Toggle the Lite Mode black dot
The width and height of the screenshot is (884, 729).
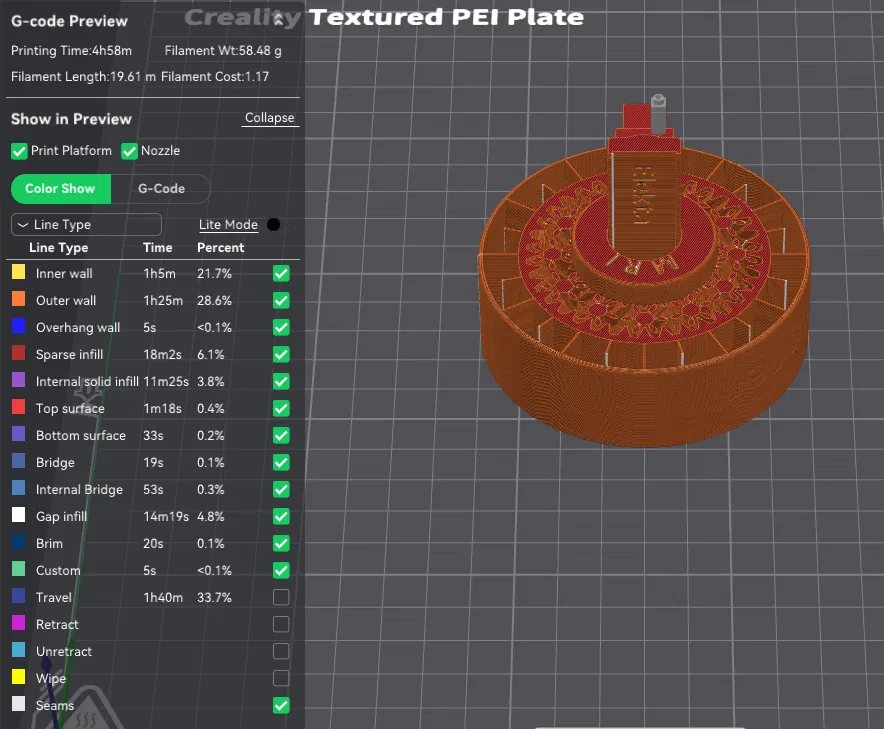pyautogui.click(x=273, y=224)
